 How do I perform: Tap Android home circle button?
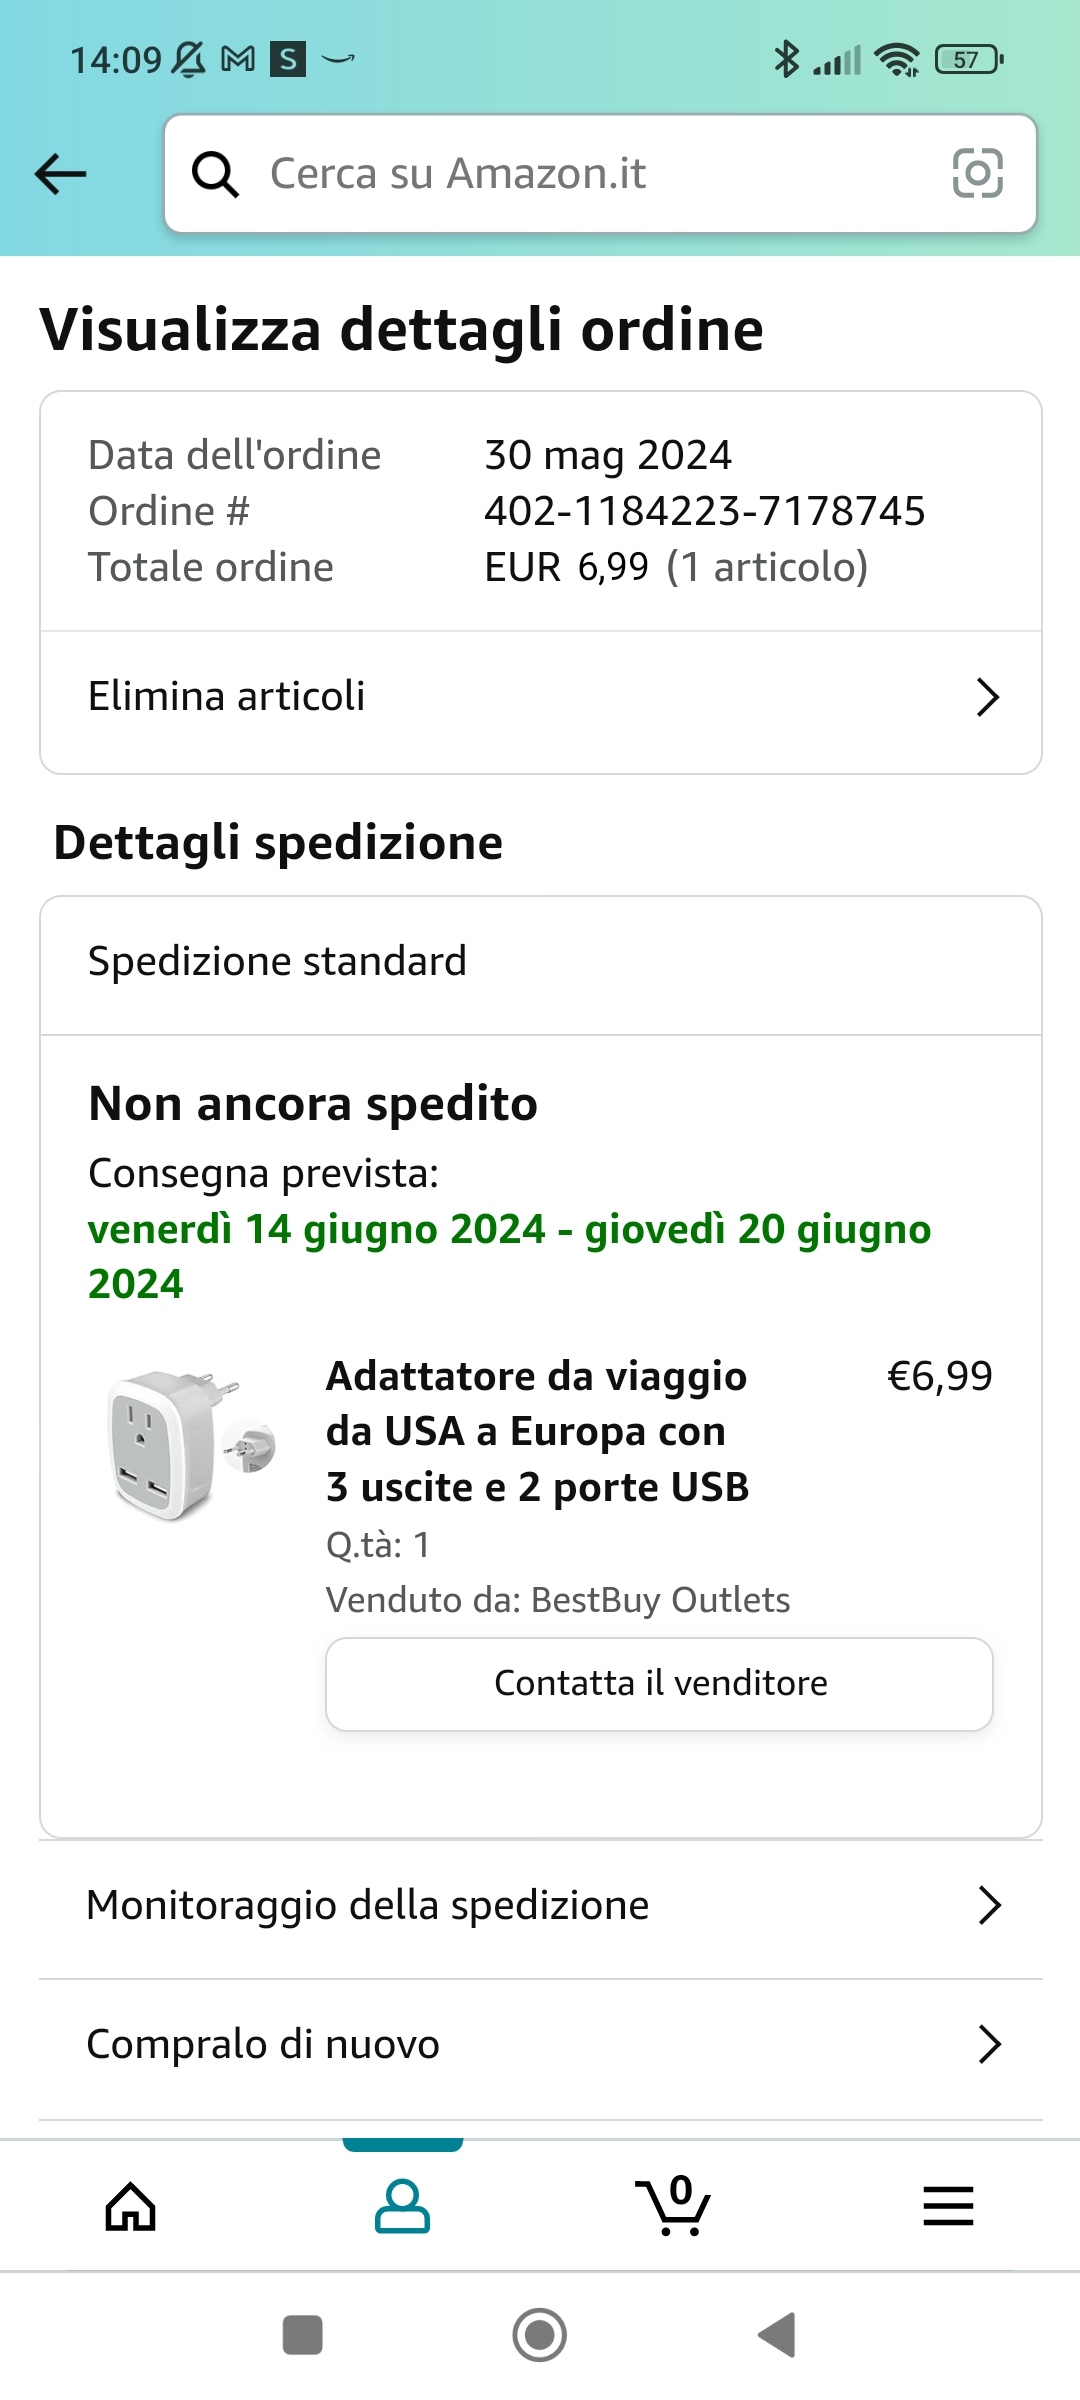point(540,2336)
